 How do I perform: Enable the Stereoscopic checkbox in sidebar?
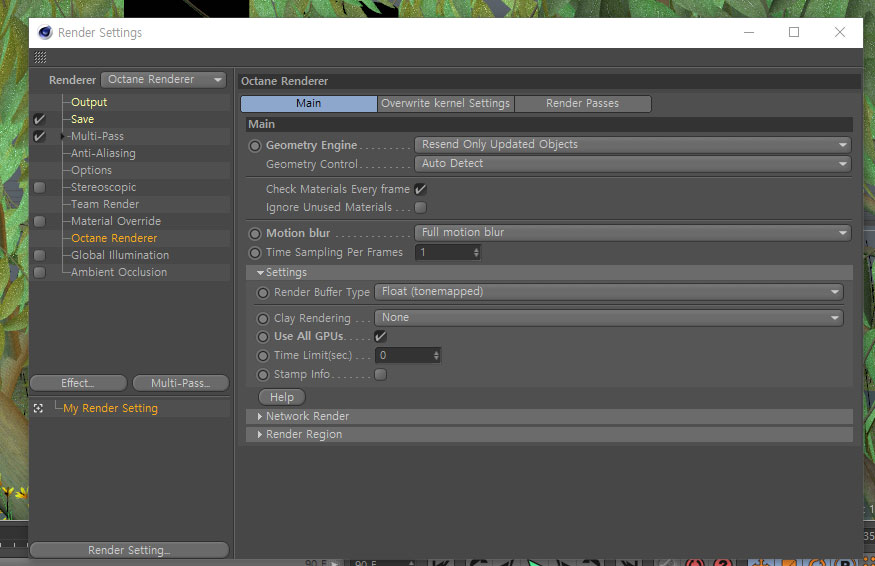click(39, 188)
